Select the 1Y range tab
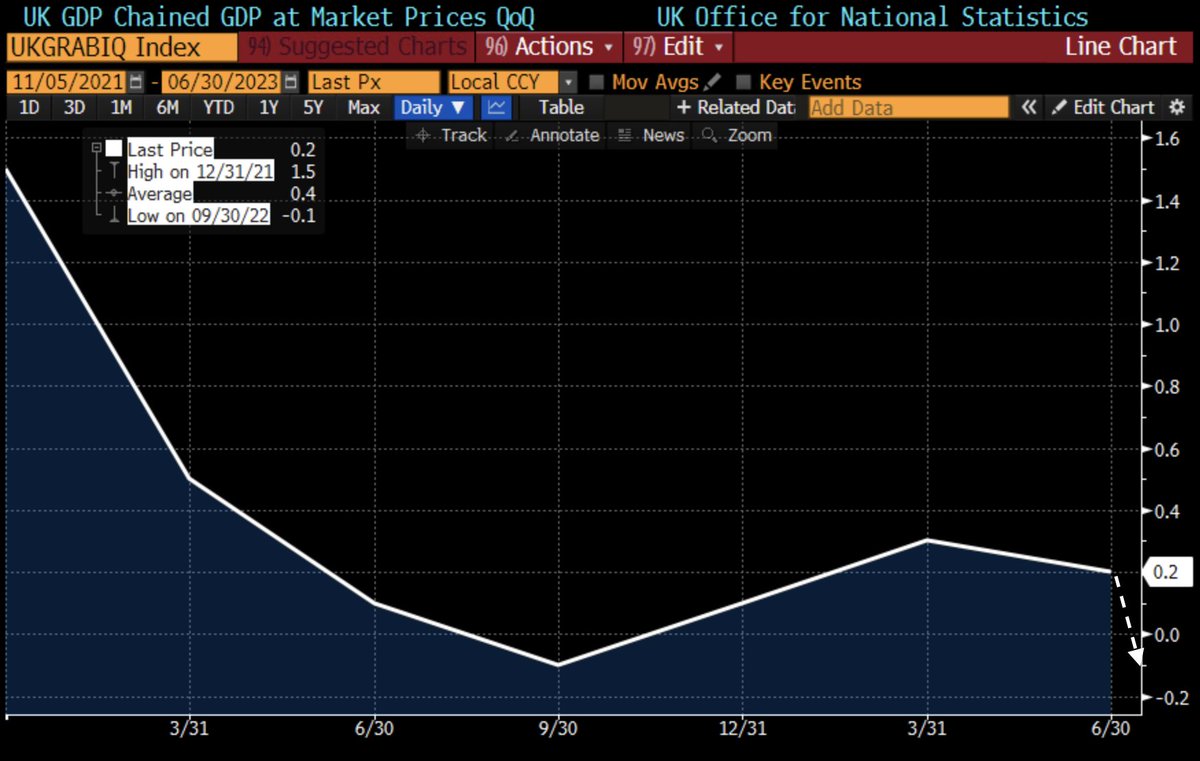This screenshot has width=1200, height=761. (x=268, y=107)
